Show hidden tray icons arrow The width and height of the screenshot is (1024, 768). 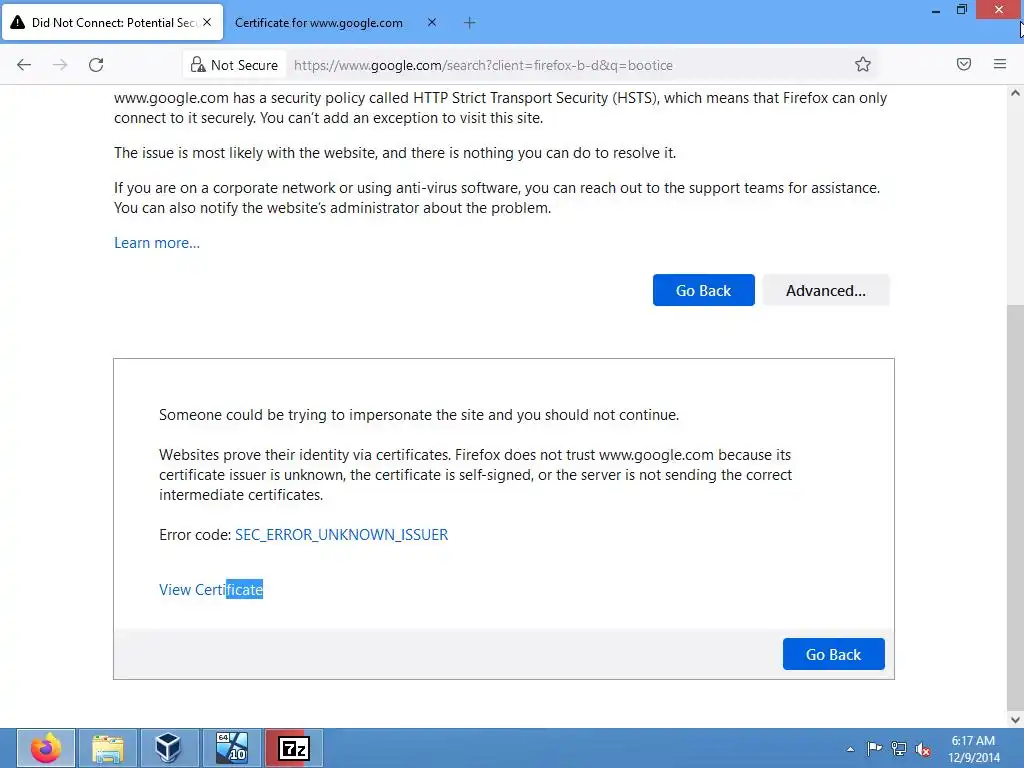(x=850, y=749)
